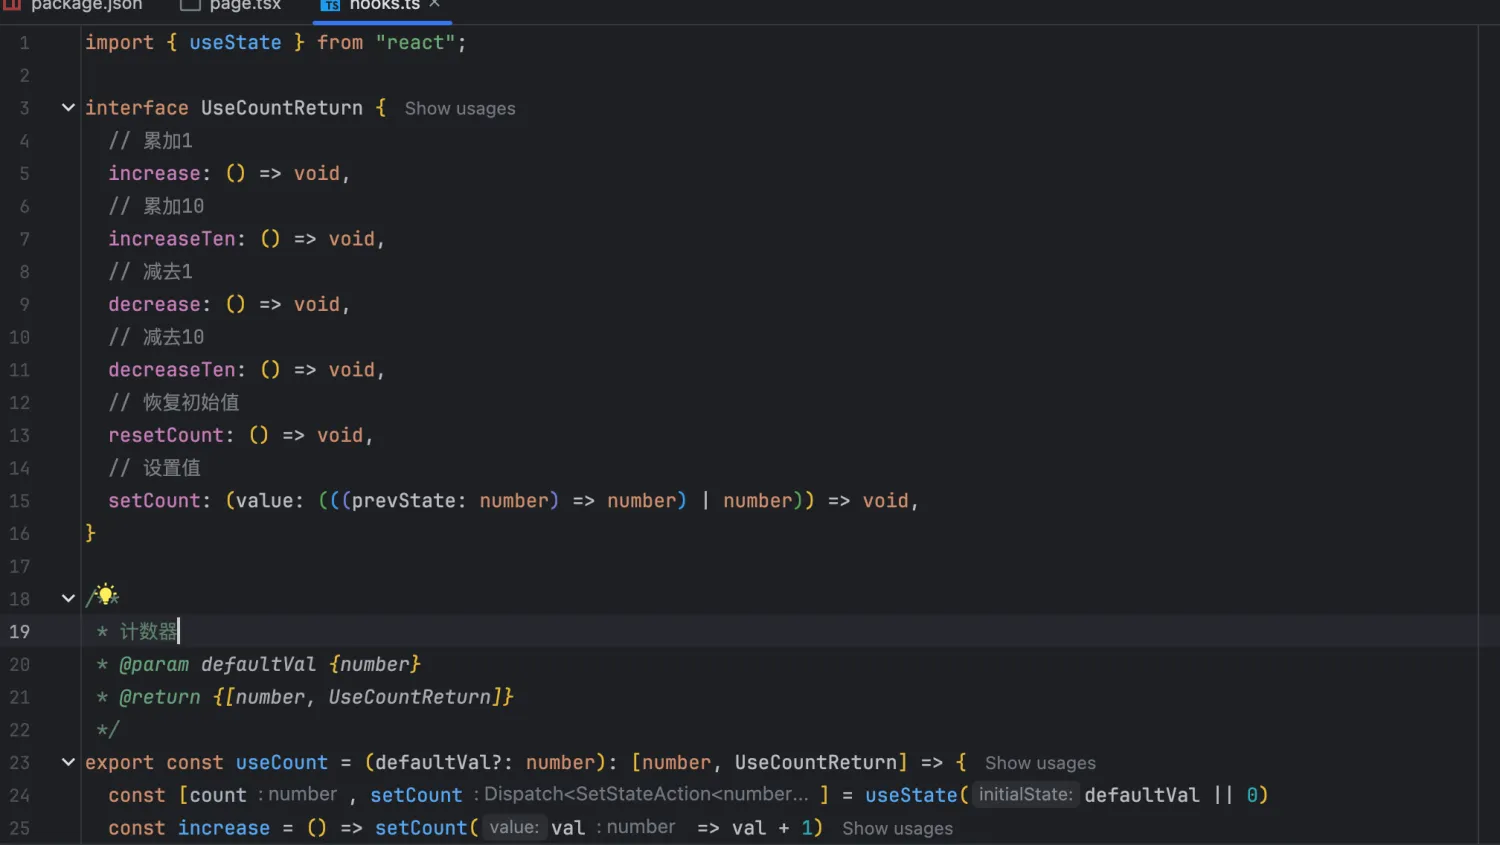Click the comment "// 恢复初始值"
The height and width of the screenshot is (845, 1500).
pos(174,403)
